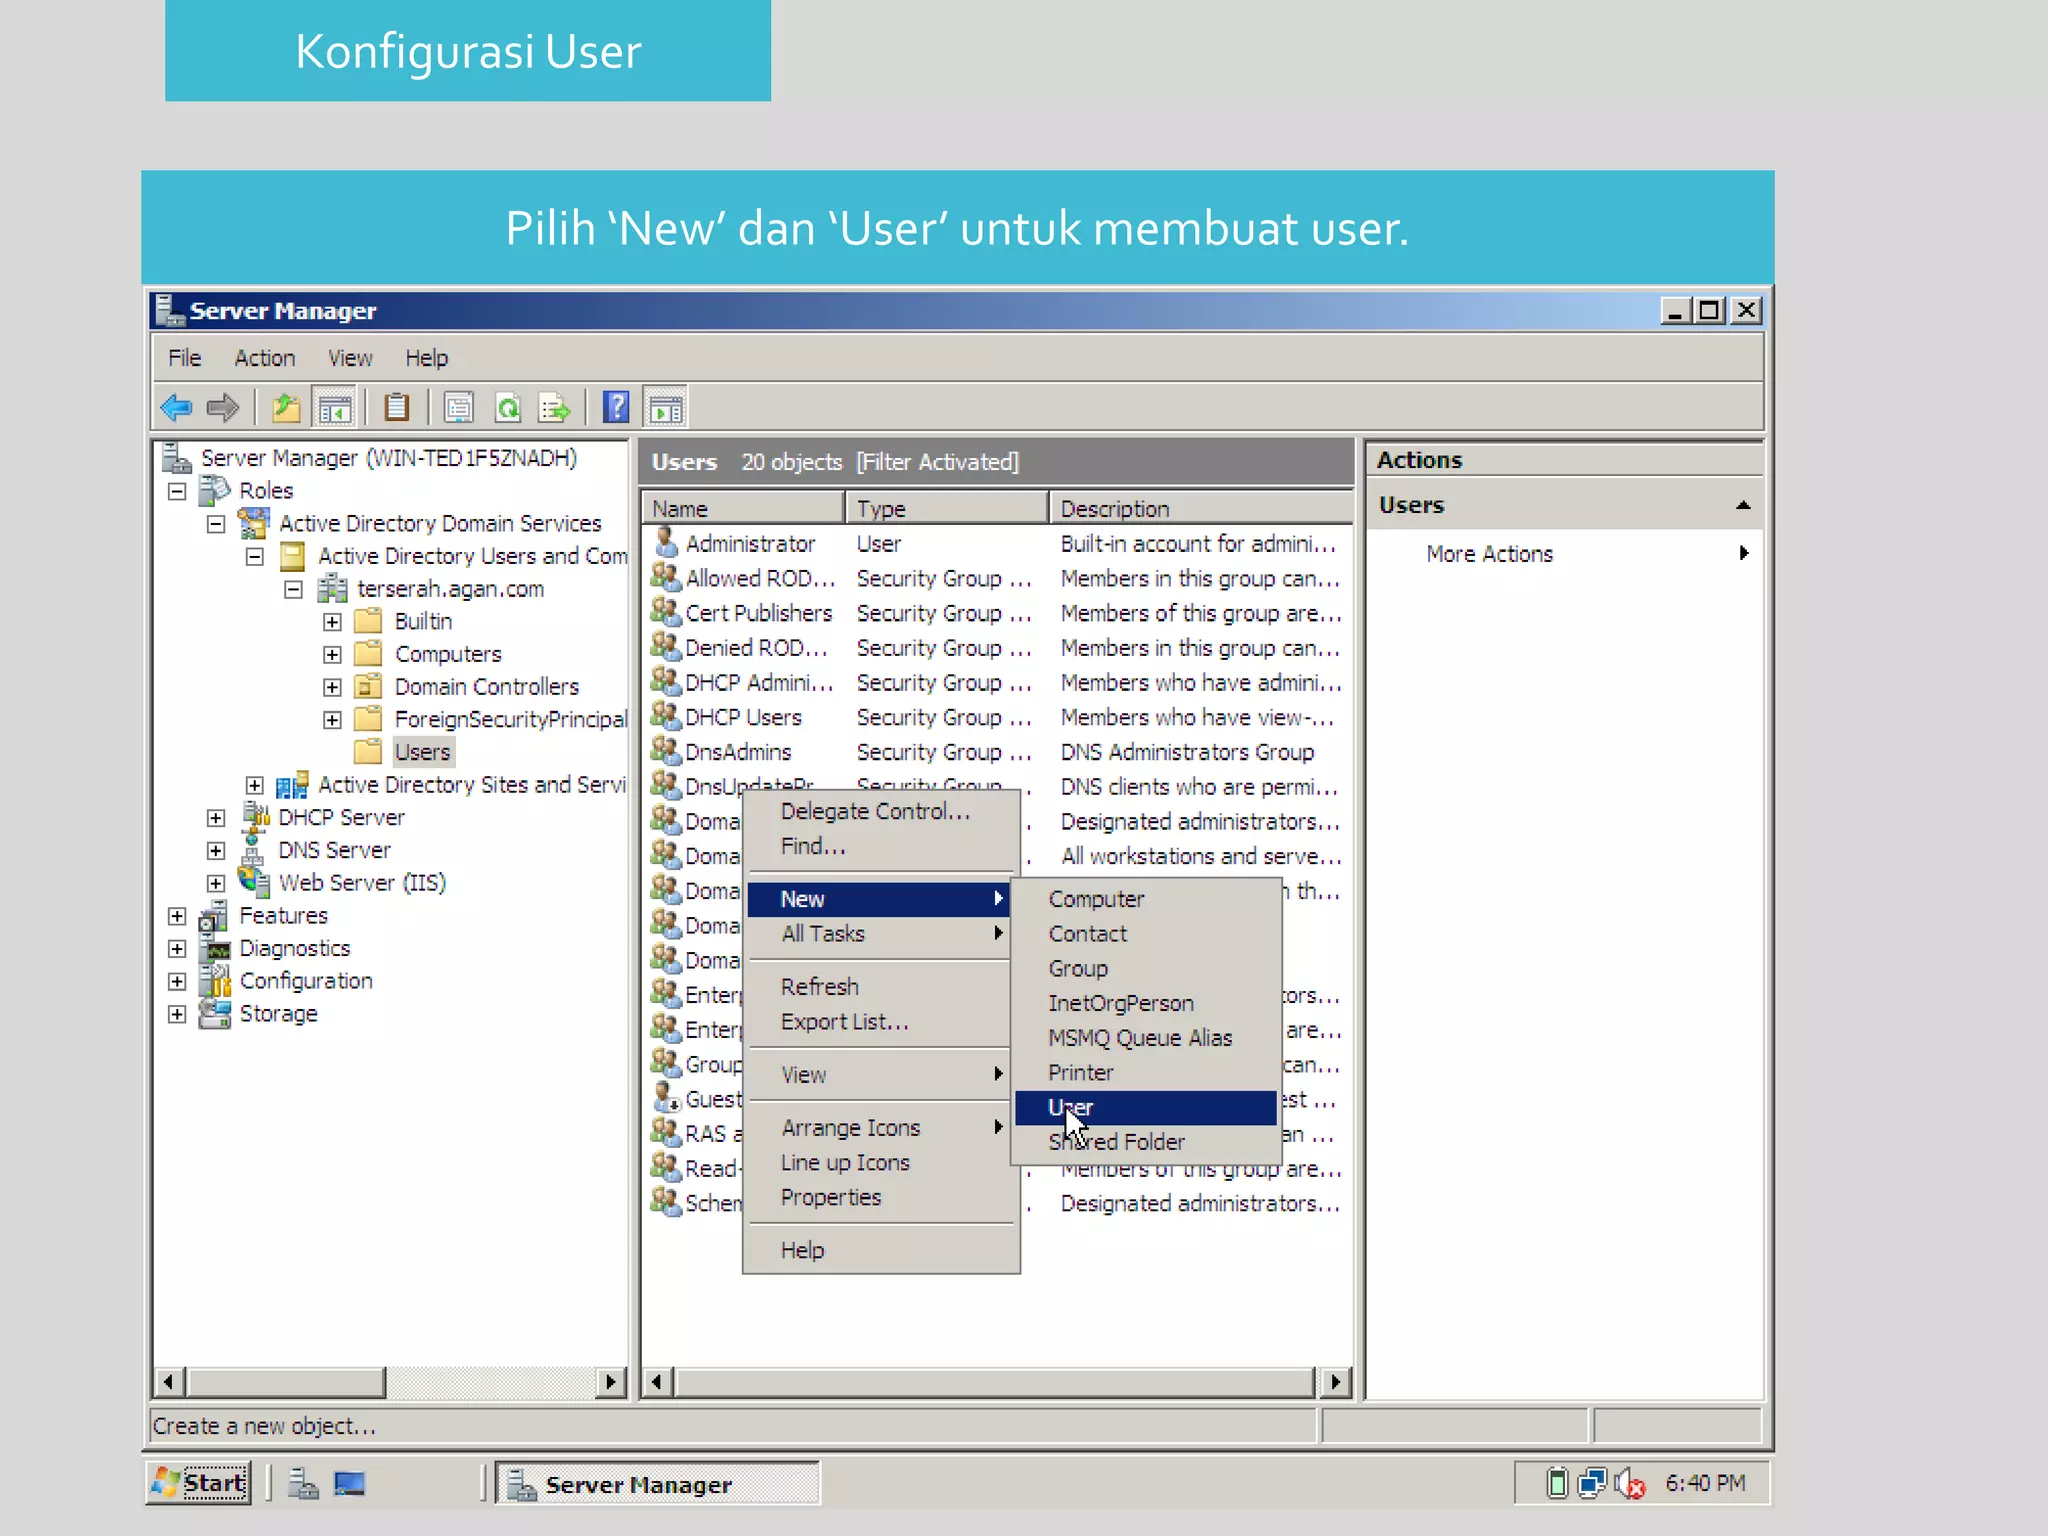Click the Configuration node icon
Image resolution: width=2048 pixels, height=1536 pixels.
(216, 981)
